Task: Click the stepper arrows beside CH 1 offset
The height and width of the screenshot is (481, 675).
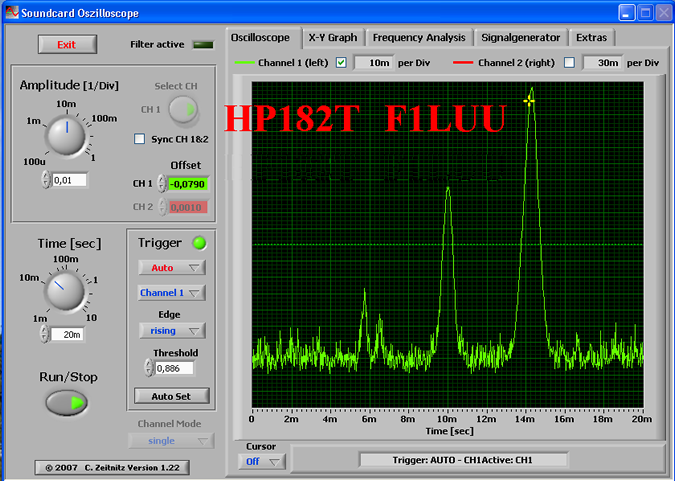Action: coord(162,184)
